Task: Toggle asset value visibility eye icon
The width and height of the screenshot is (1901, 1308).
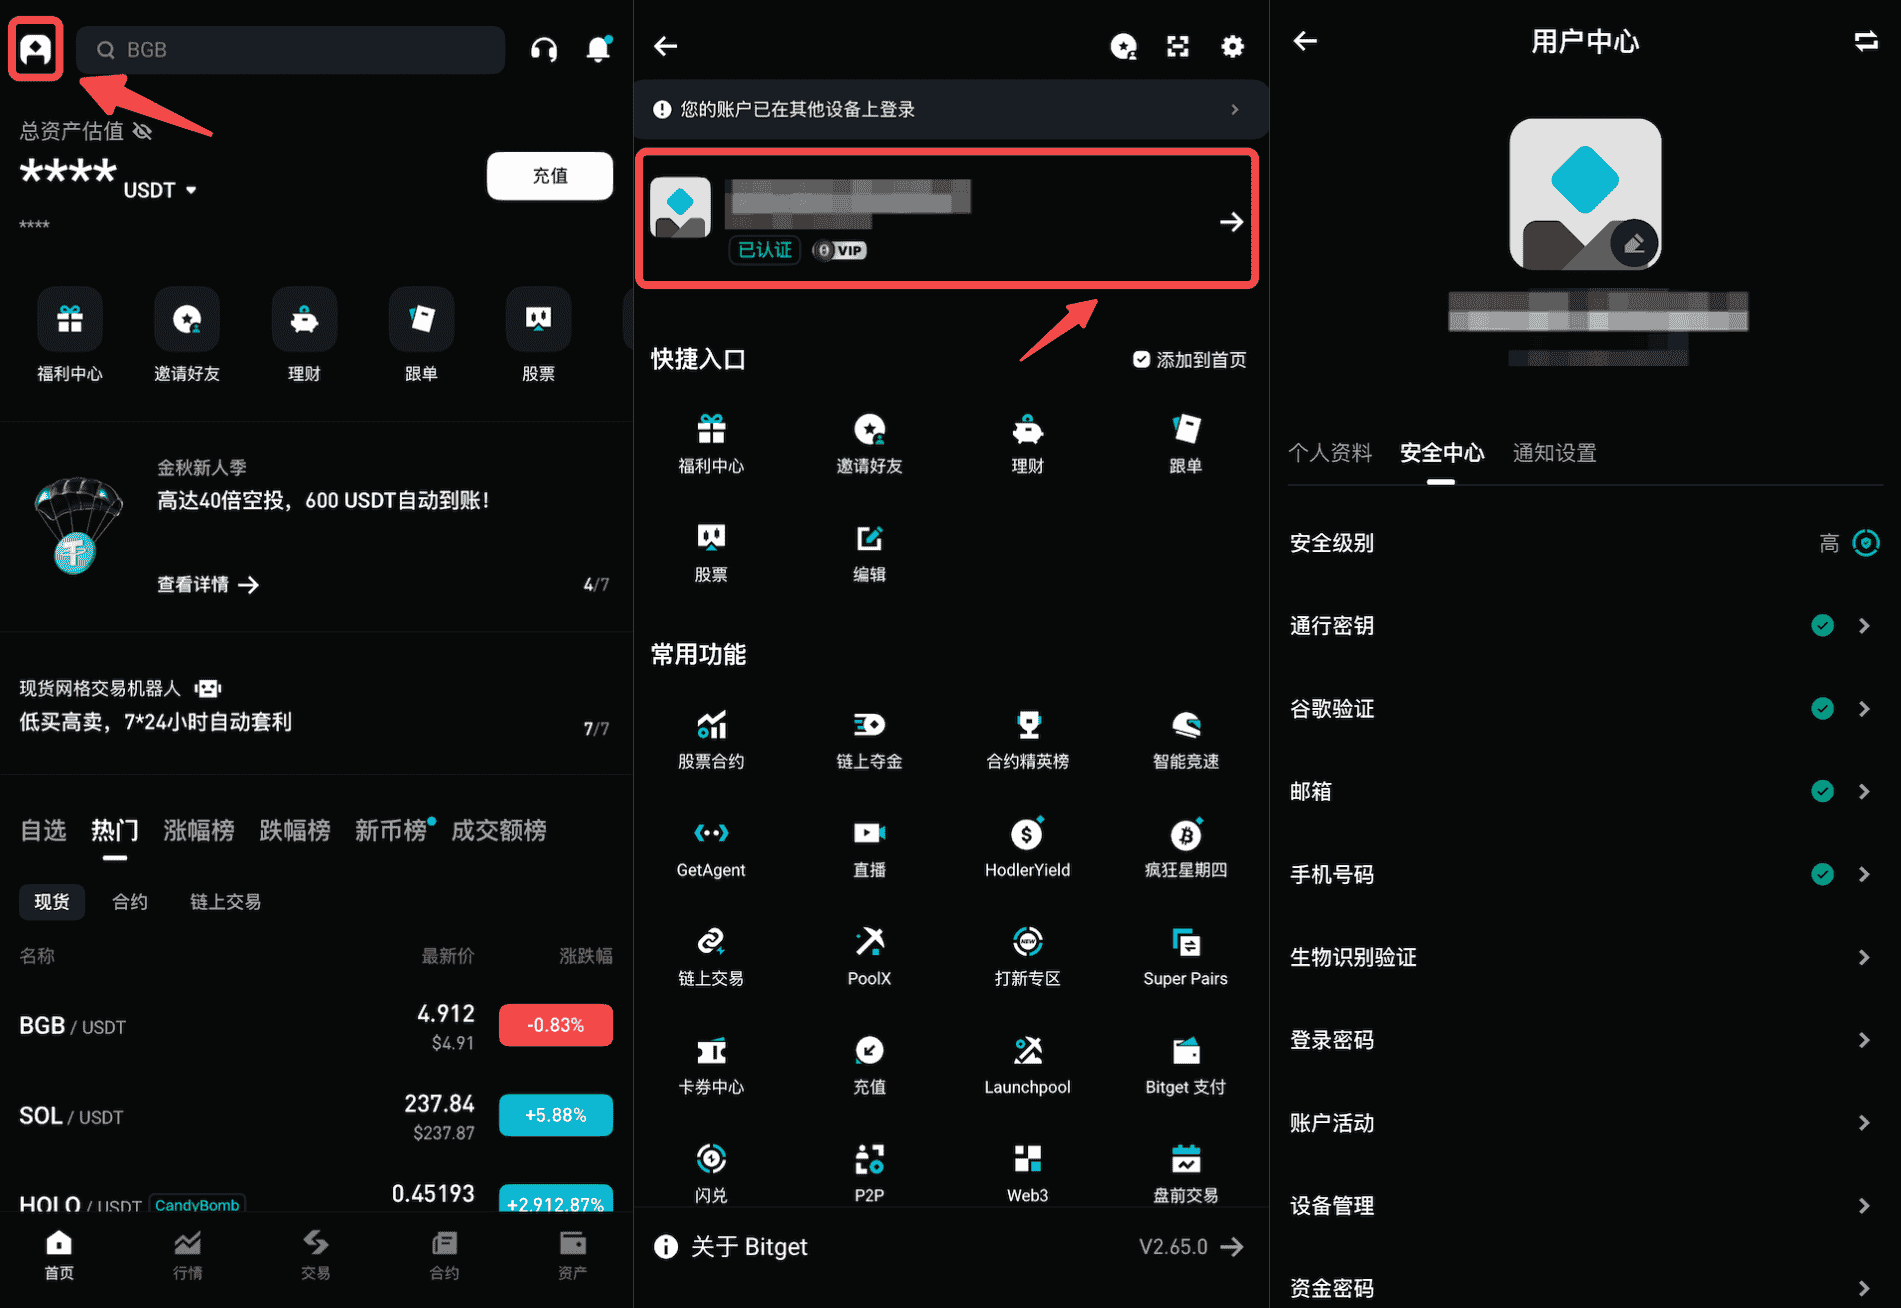Action: pyautogui.click(x=143, y=131)
